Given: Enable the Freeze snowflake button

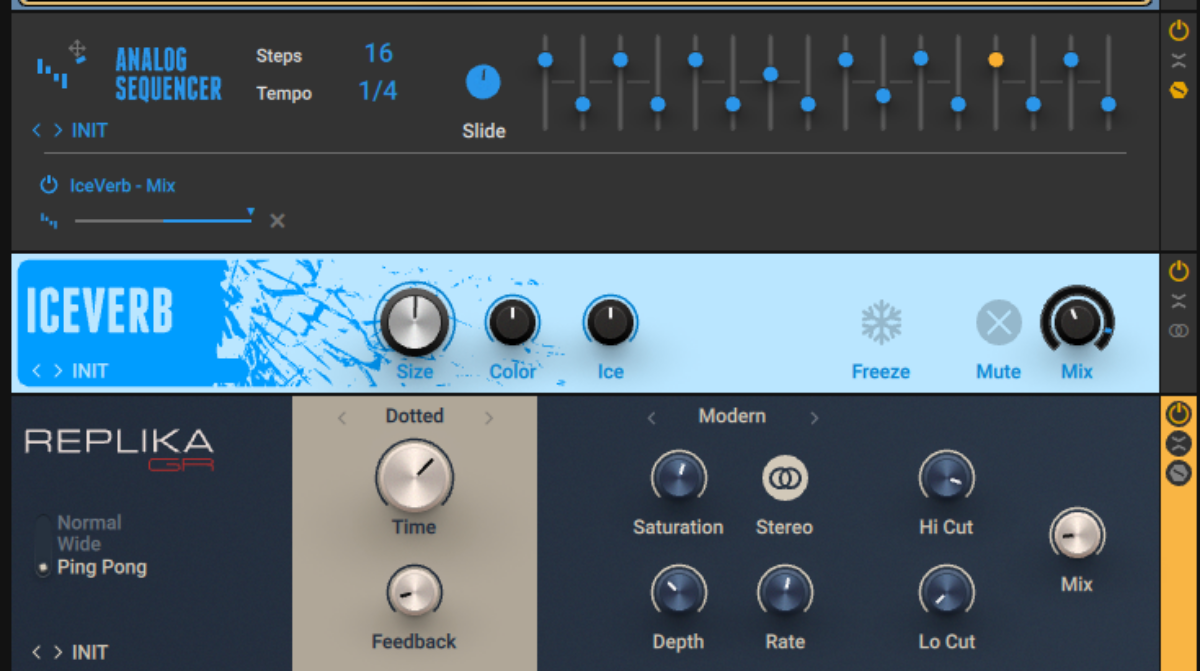Looking at the screenshot, I should pos(881,323).
